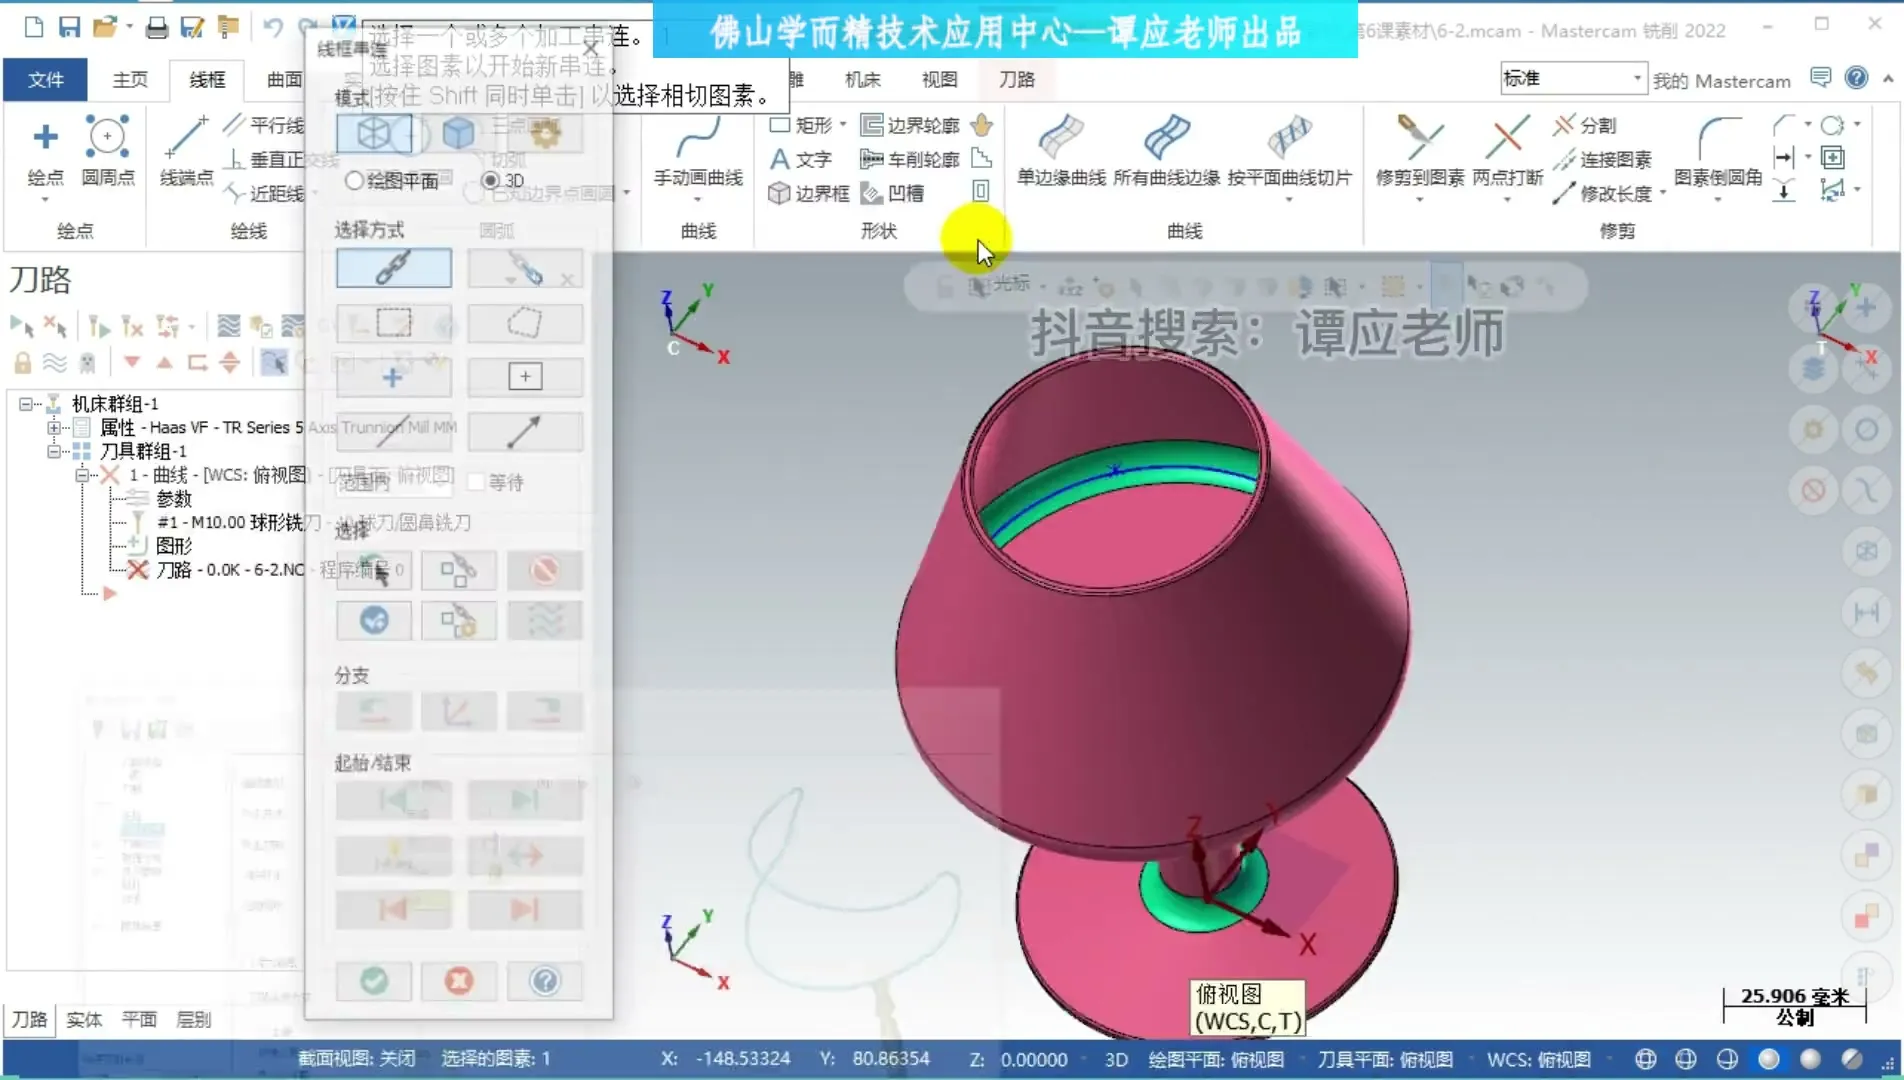Select the chain selection method icon
Viewport: 1904px width, 1080px height.
(x=393, y=268)
